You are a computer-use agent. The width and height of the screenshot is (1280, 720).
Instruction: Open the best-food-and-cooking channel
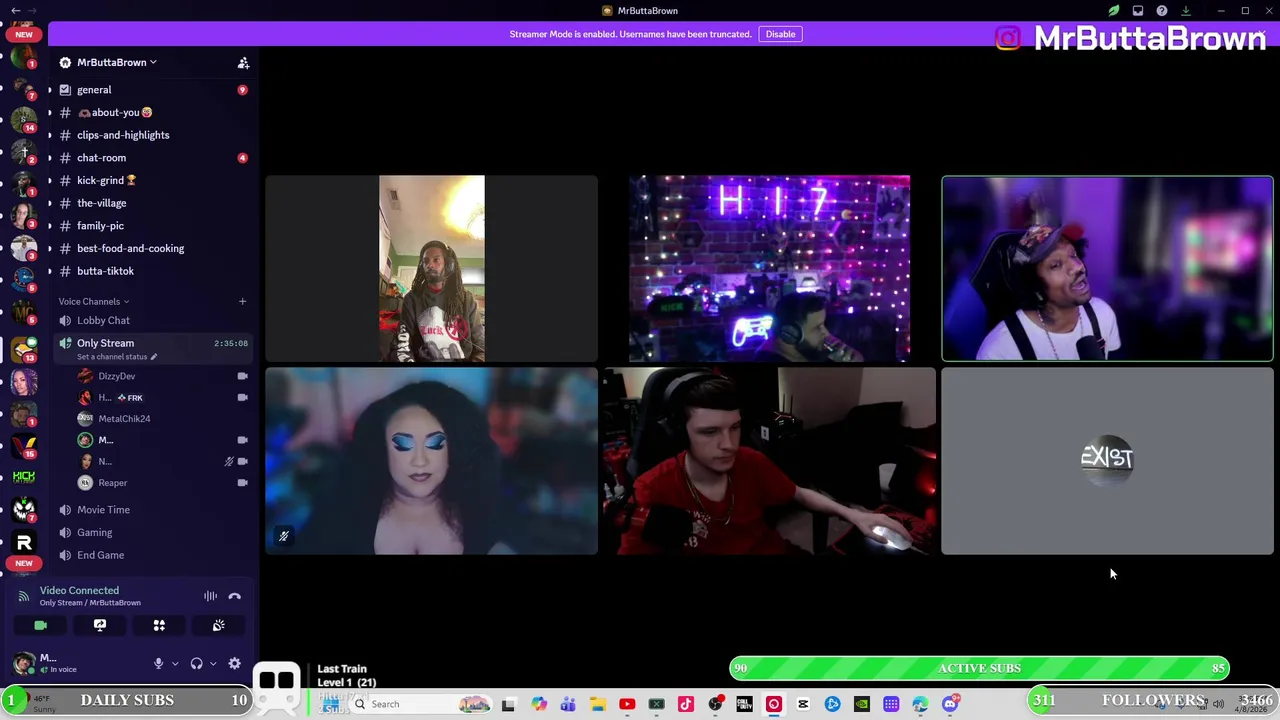[x=153, y=248]
